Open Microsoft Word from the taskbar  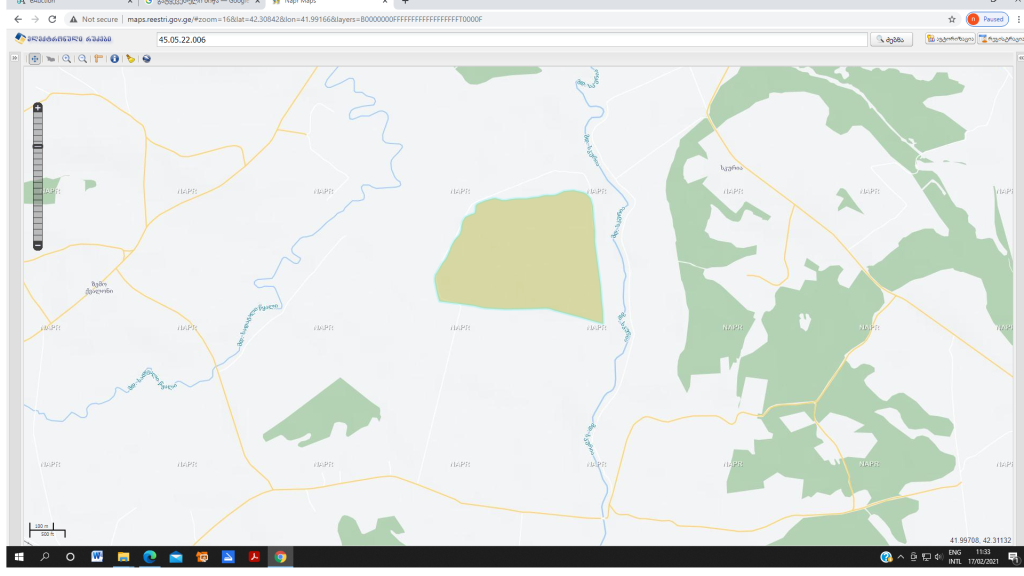click(97, 557)
